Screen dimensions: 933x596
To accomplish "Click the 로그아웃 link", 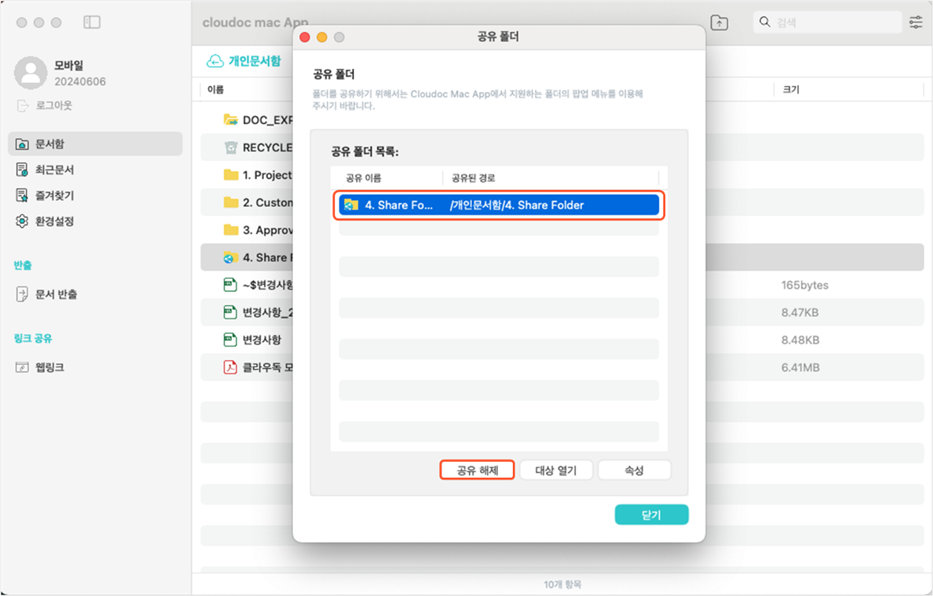I will click(x=53, y=105).
